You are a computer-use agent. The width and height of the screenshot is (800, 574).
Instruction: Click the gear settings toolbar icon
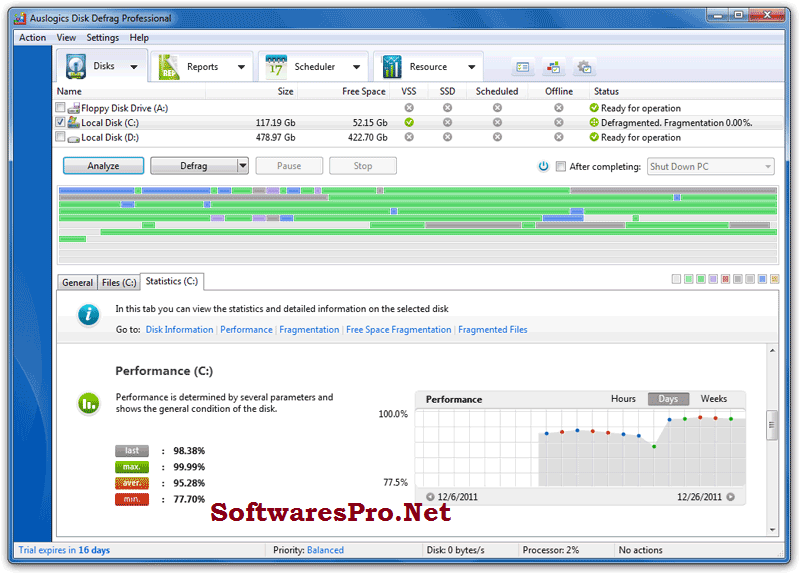[584, 67]
